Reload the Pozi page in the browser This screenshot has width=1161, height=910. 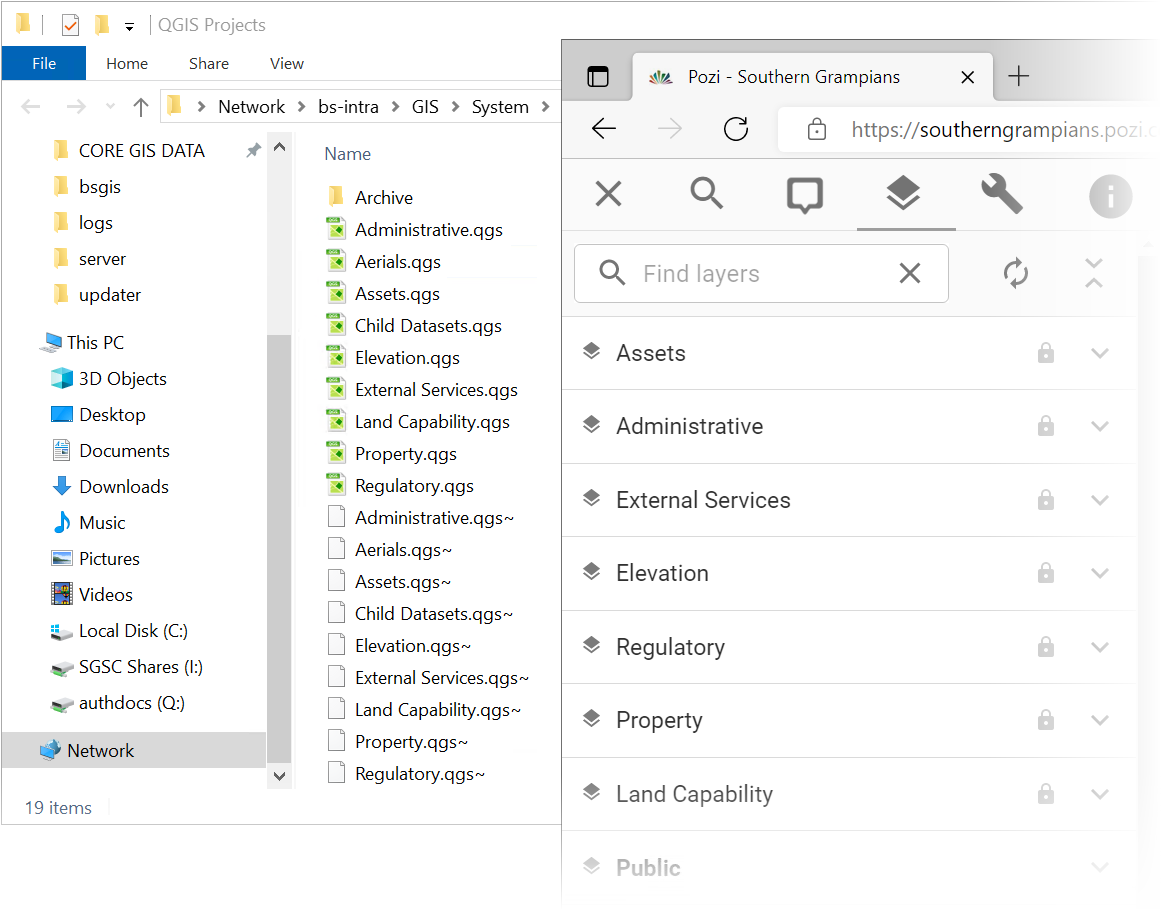tap(736, 129)
